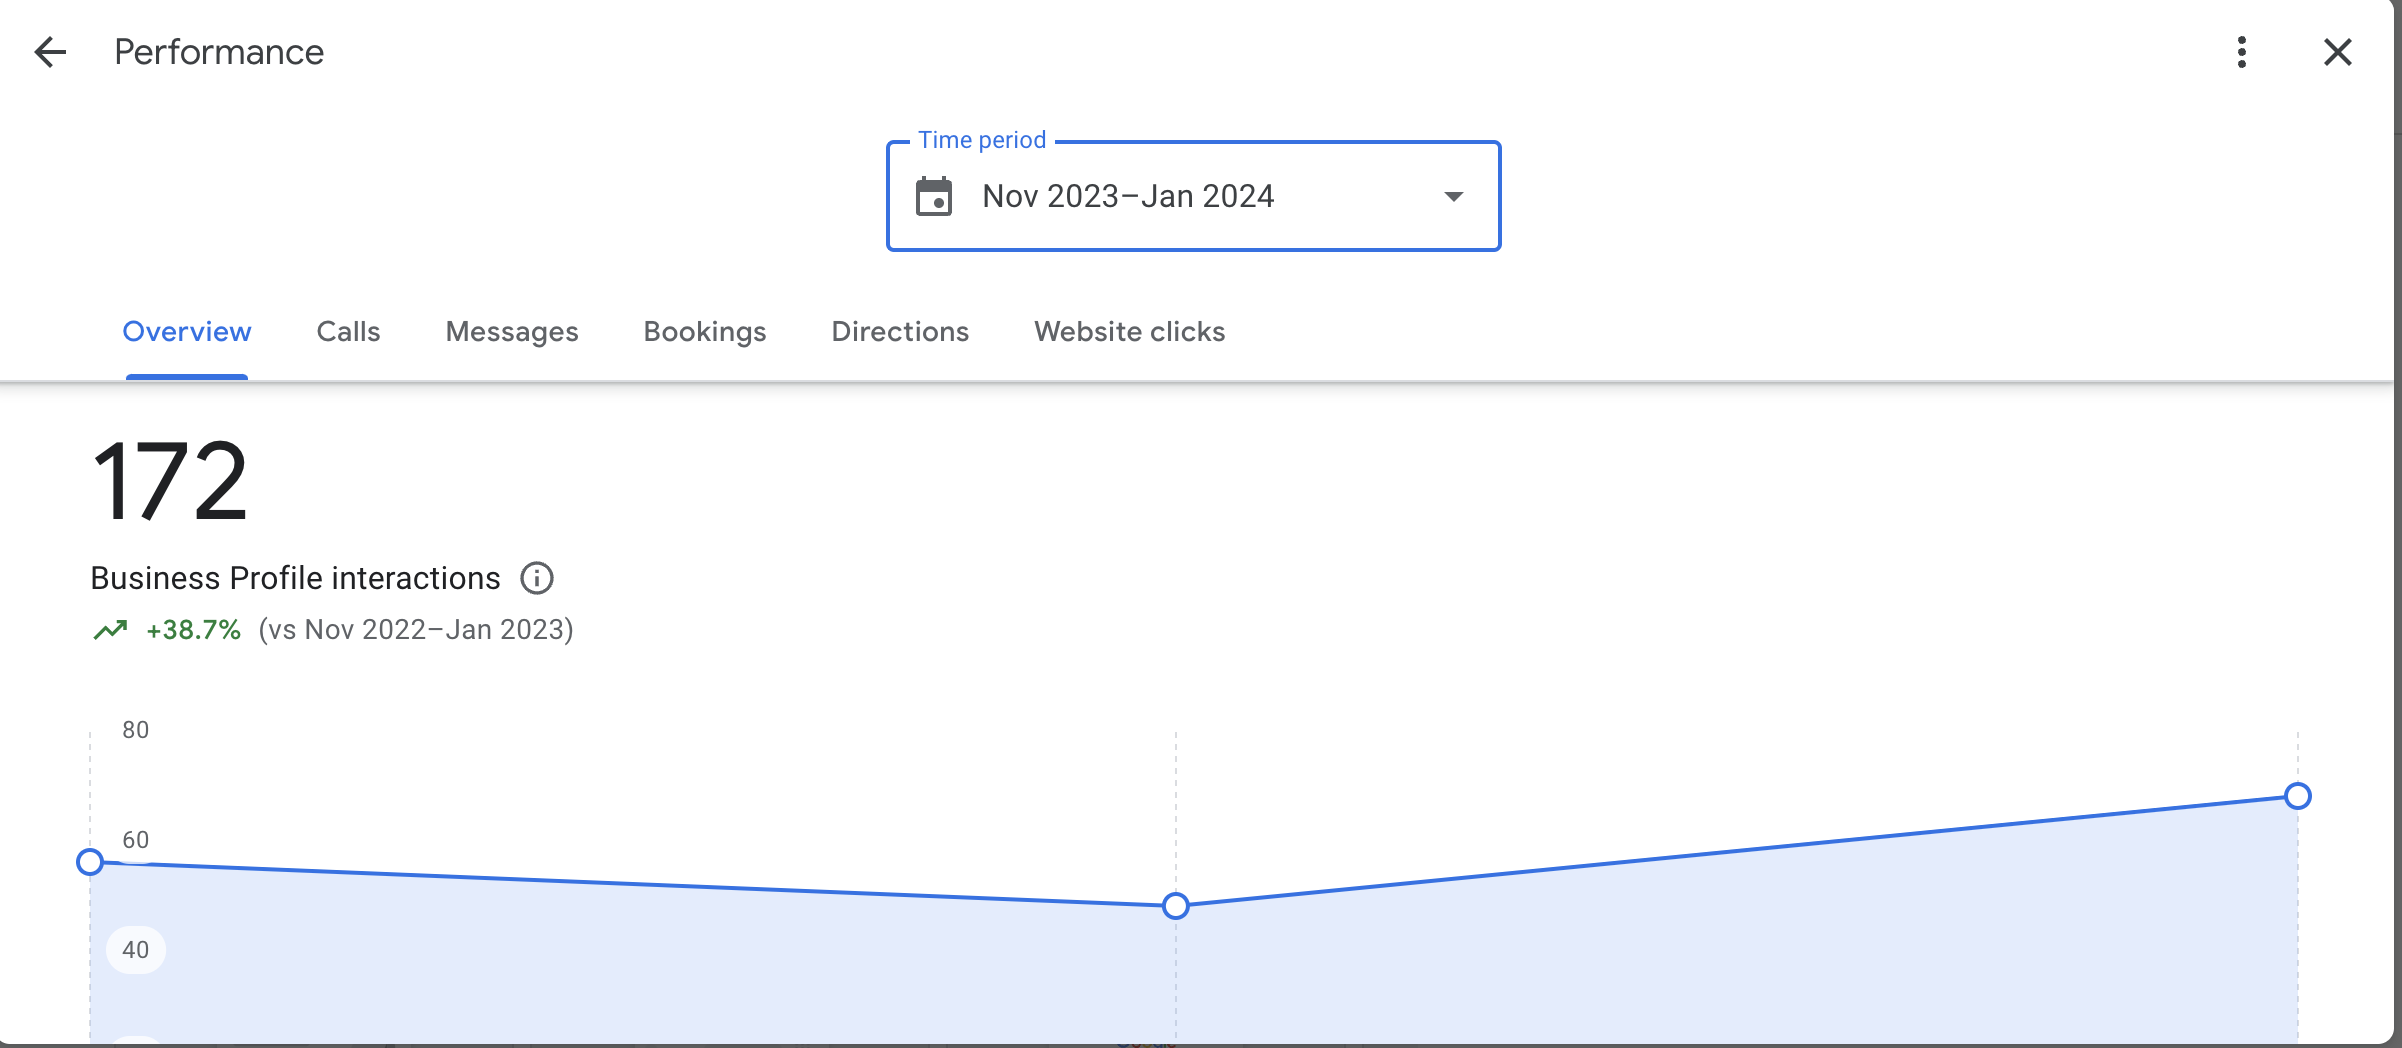The image size is (2402, 1048).
Task: Open info icon for Business Profile interactions
Action: 537,578
